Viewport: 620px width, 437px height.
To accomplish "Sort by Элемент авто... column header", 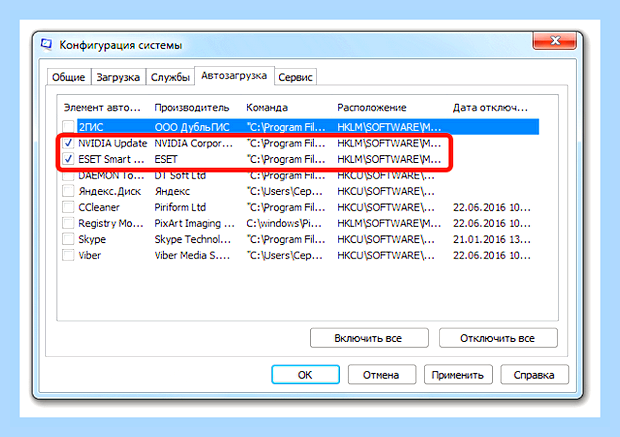I will (102, 108).
